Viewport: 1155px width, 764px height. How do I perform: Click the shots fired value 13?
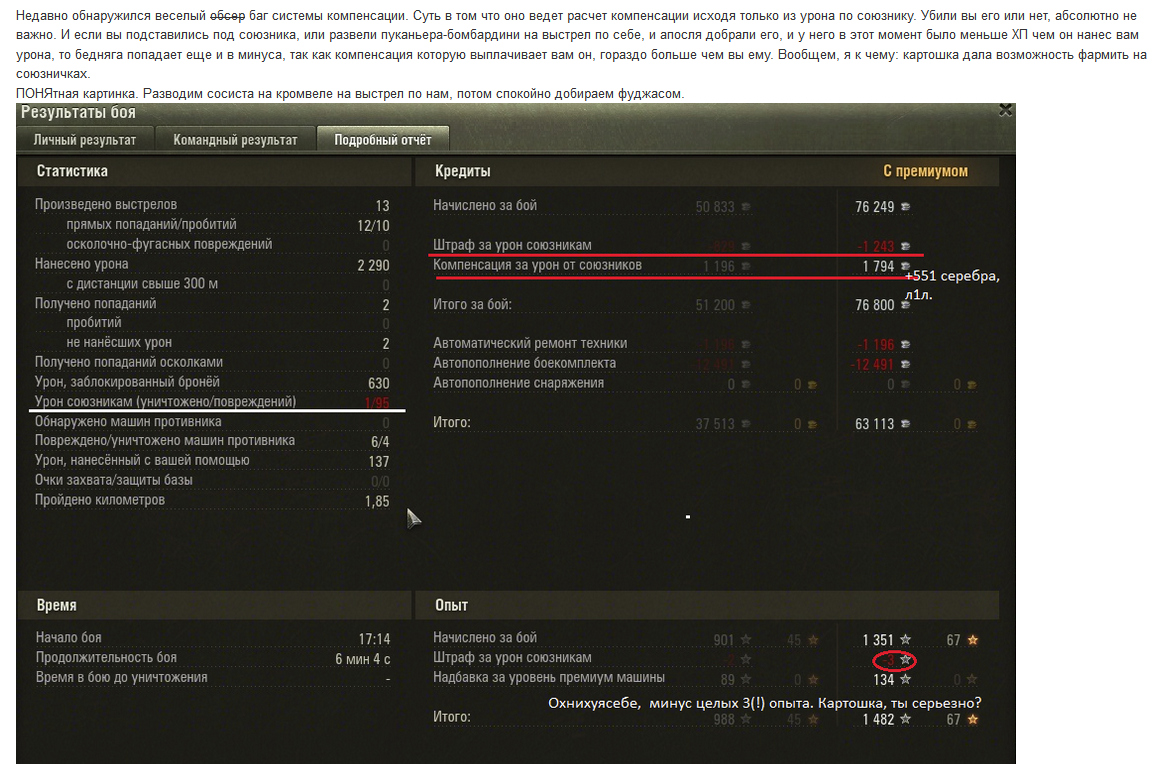click(382, 206)
